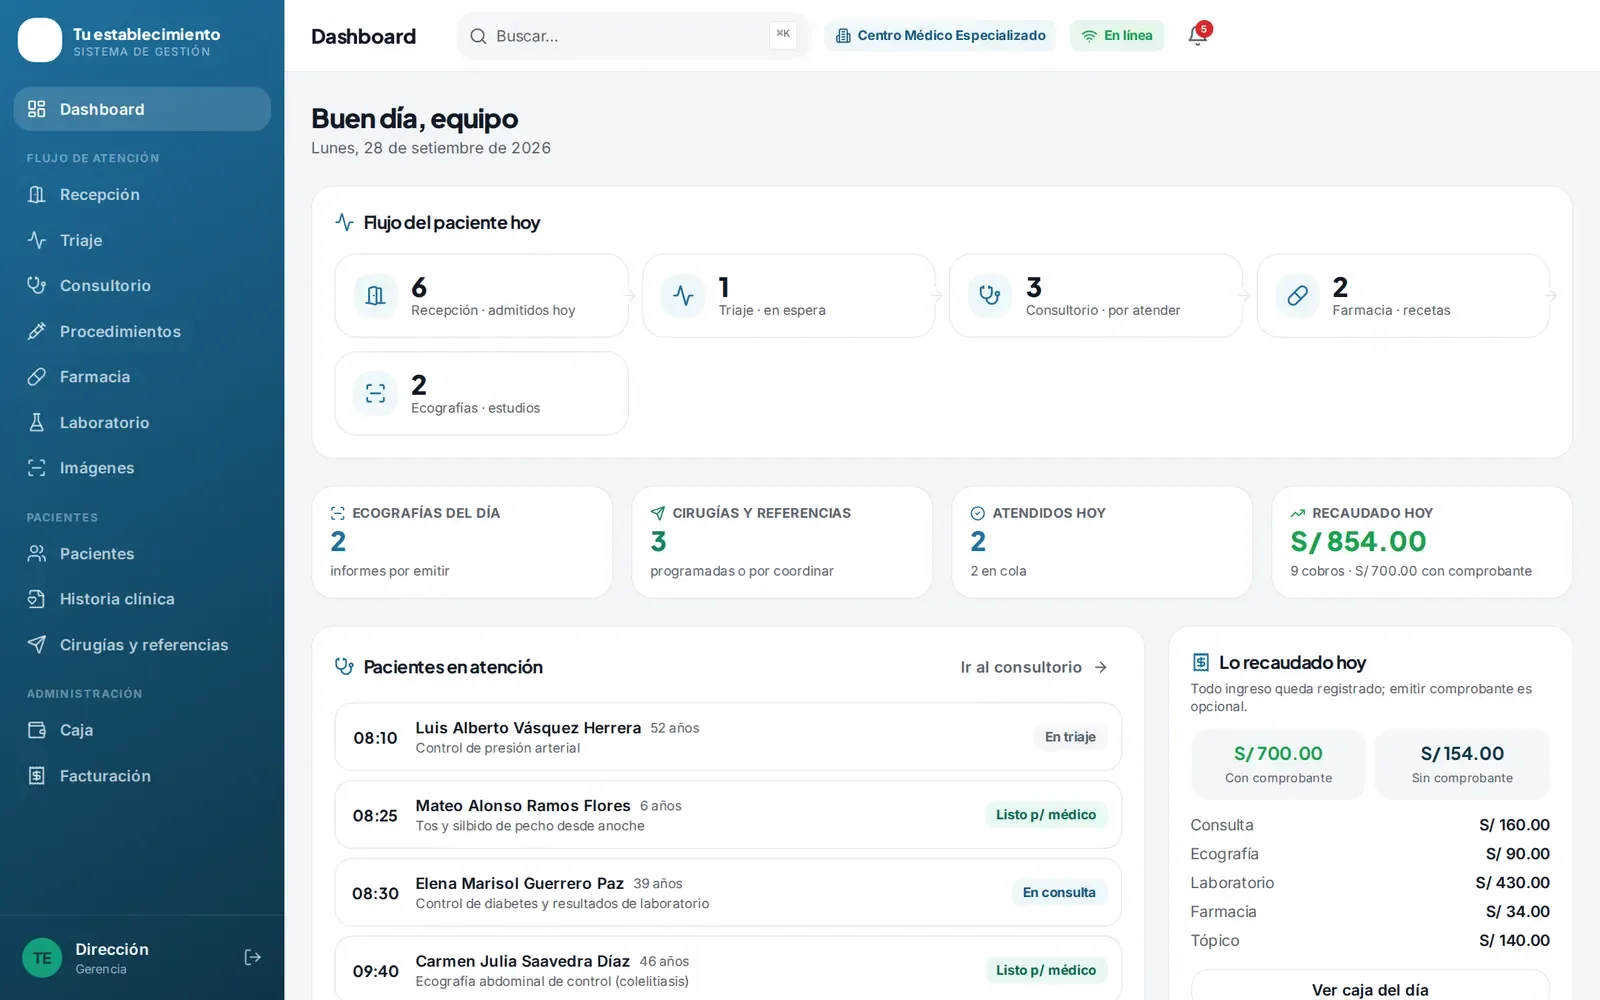This screenshot has width=1600, height=1000.
Task: Open the Farmacia section
Action: 142,376
